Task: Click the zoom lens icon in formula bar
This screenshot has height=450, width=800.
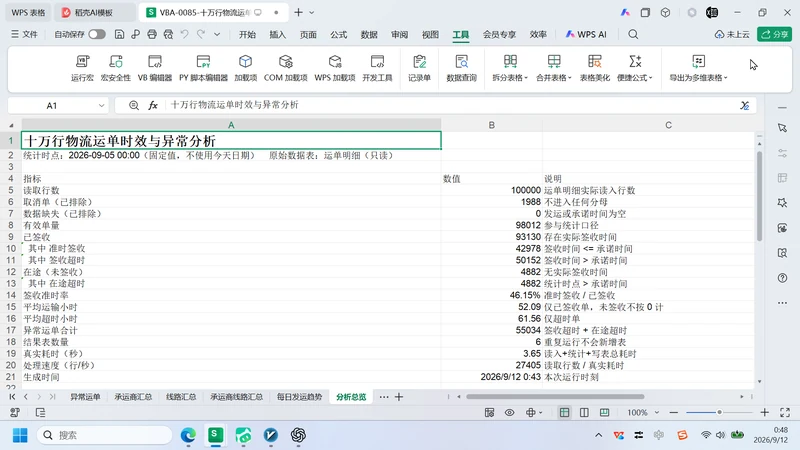Action: (134, 105)
